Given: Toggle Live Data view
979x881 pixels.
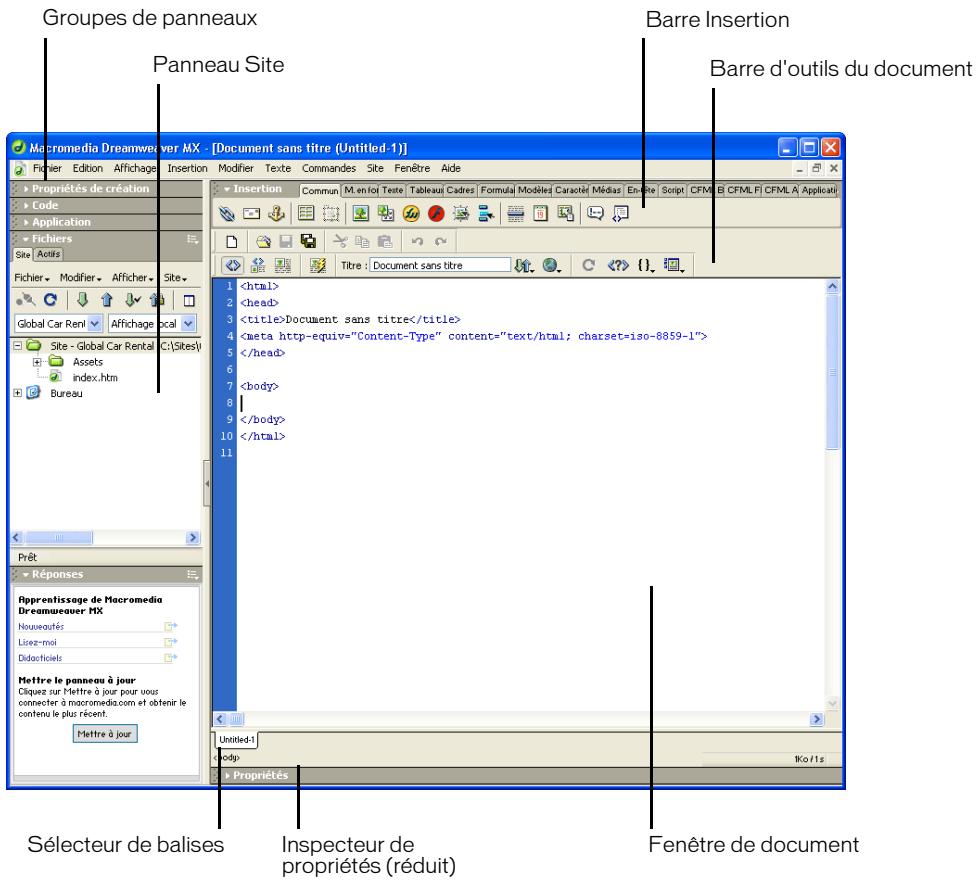Looking at the screenshot, I should coord(318,265).
